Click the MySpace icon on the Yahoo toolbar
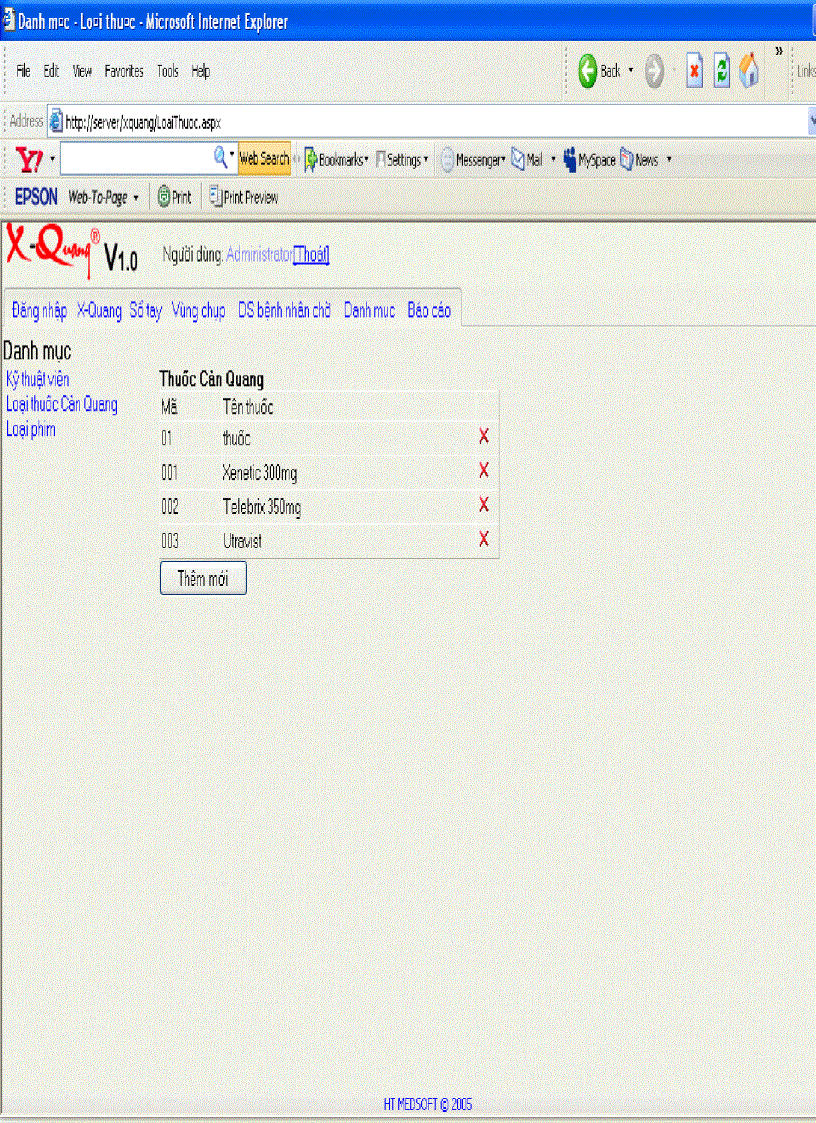 point(585,159)
